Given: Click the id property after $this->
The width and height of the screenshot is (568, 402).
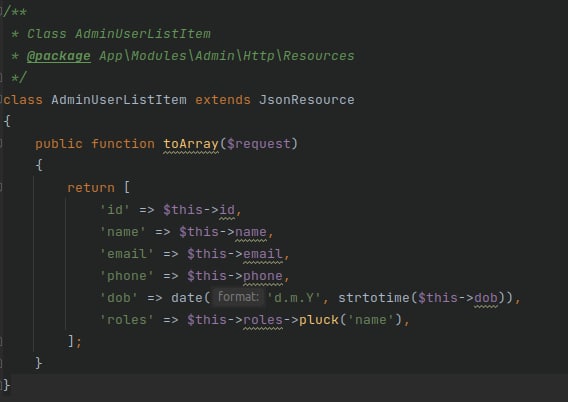Looking at the screenshot, I should (227, 210).
